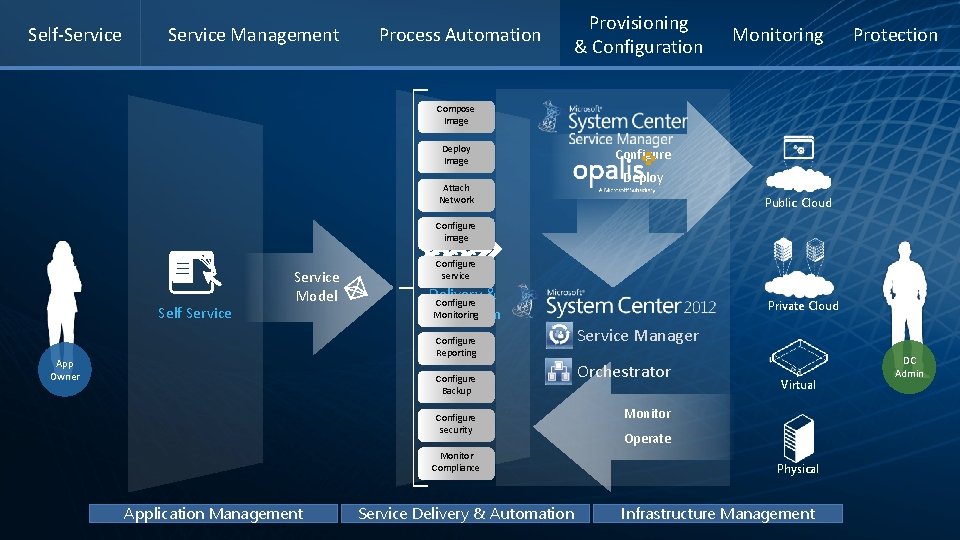Click the Configure Backup step
The height and width of the screenshot is (540, 960).
tap(456, 386)
